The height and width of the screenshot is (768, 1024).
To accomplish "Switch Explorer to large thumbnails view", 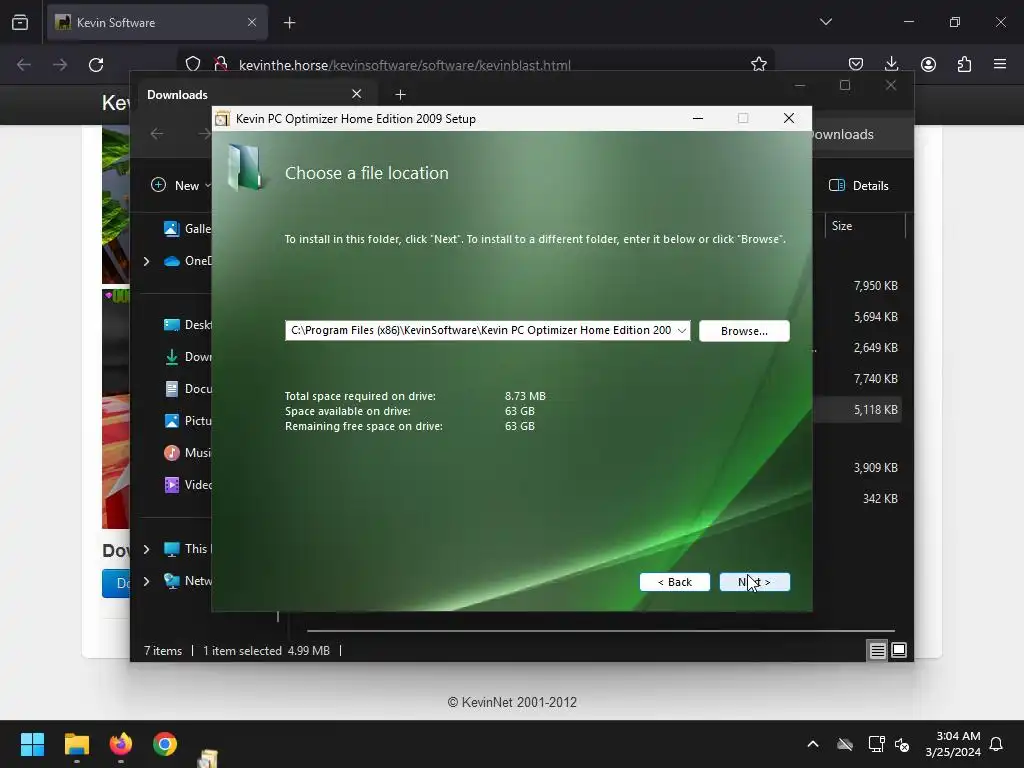I will coord(899,650).
